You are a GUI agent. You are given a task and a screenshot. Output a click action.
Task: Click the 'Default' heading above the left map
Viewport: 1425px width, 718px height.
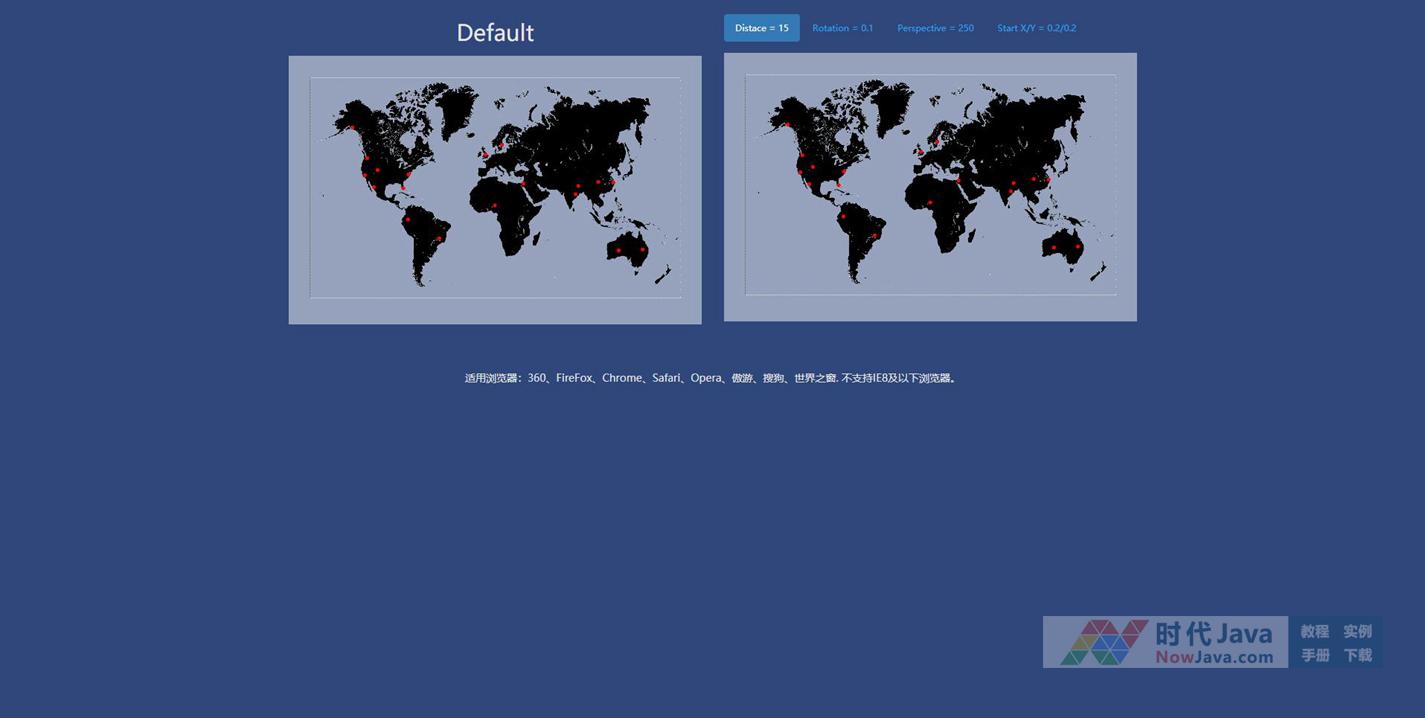[495, 33]
